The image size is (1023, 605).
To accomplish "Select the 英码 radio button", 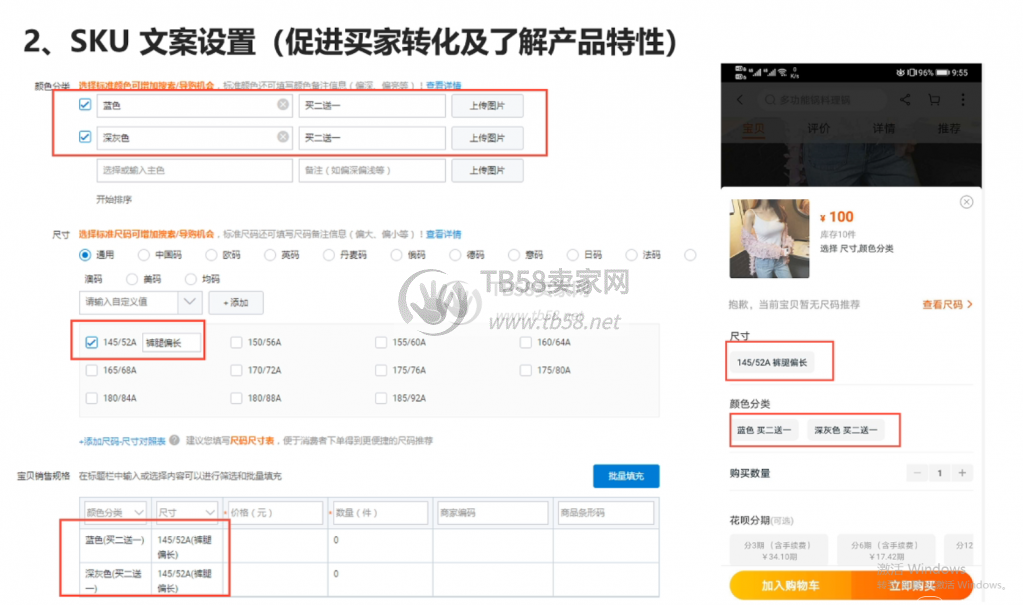I will tap(269, 255).
